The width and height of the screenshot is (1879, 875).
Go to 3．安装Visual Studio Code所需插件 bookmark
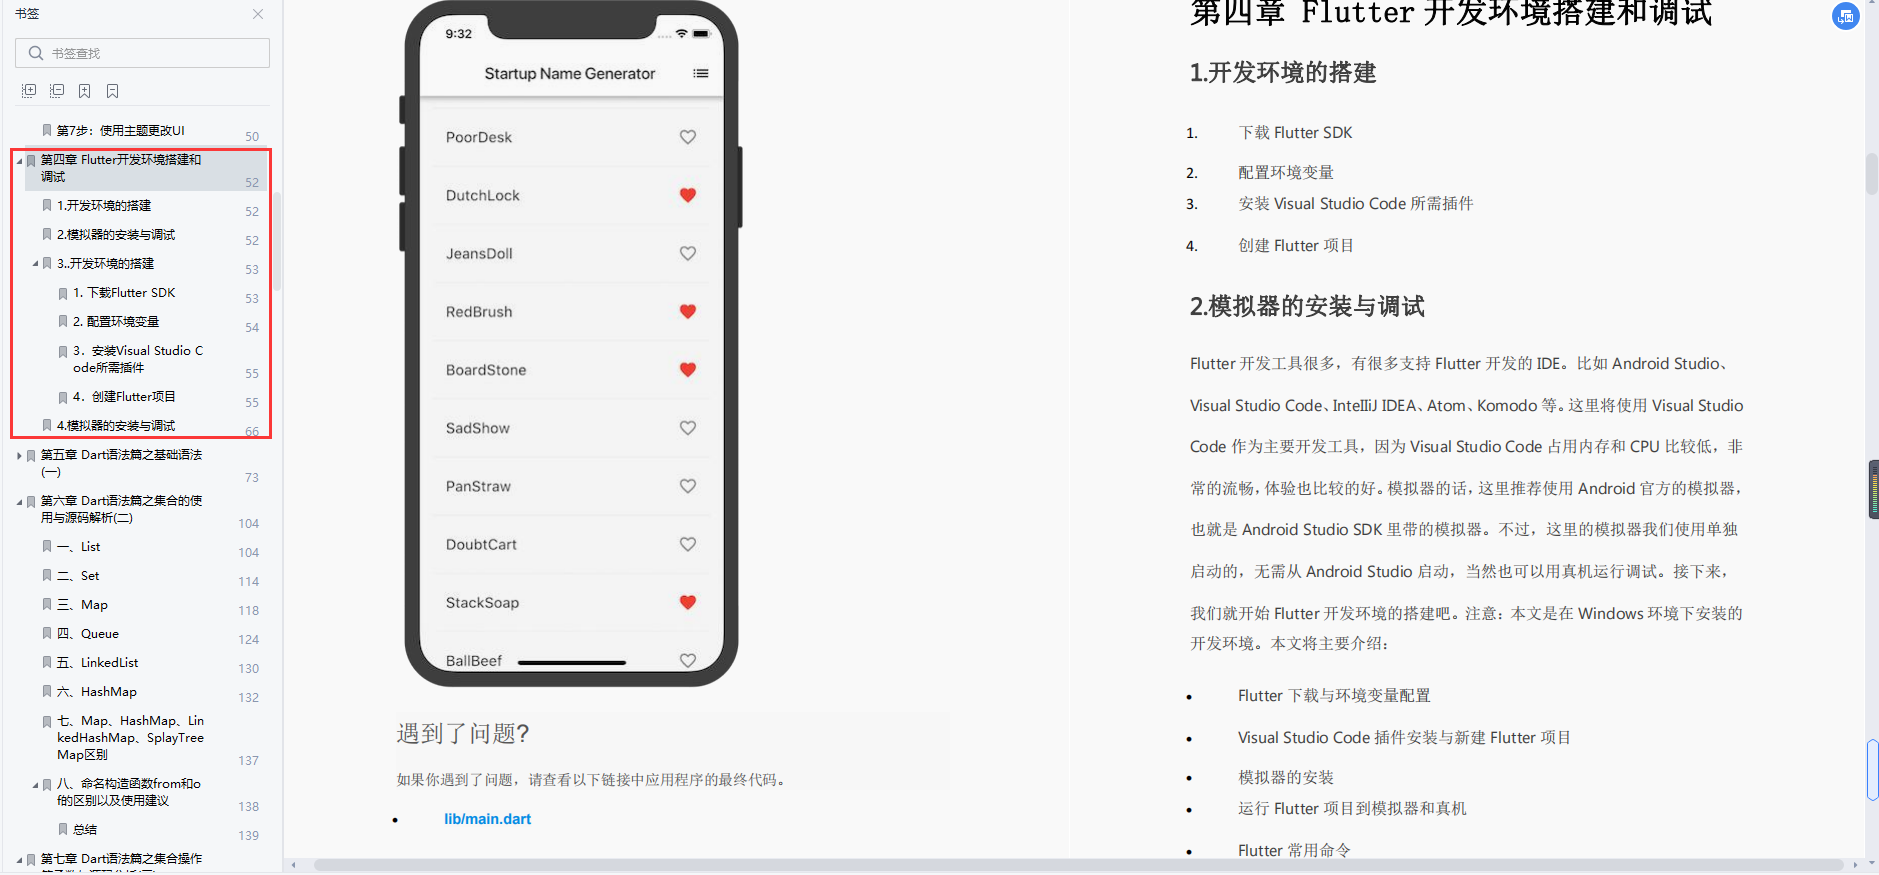(x=138, y=359)
